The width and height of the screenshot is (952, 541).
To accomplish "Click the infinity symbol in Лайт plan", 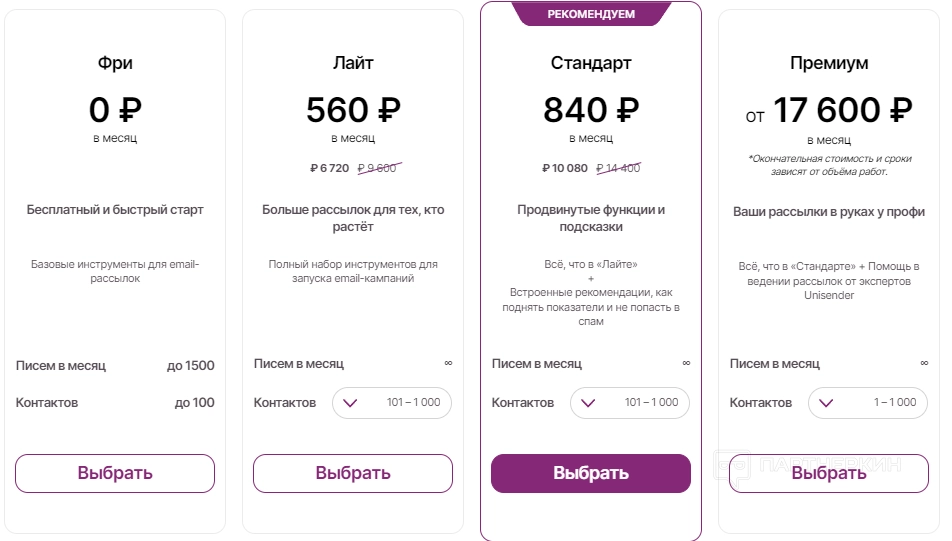I will [x=448, y=363].
